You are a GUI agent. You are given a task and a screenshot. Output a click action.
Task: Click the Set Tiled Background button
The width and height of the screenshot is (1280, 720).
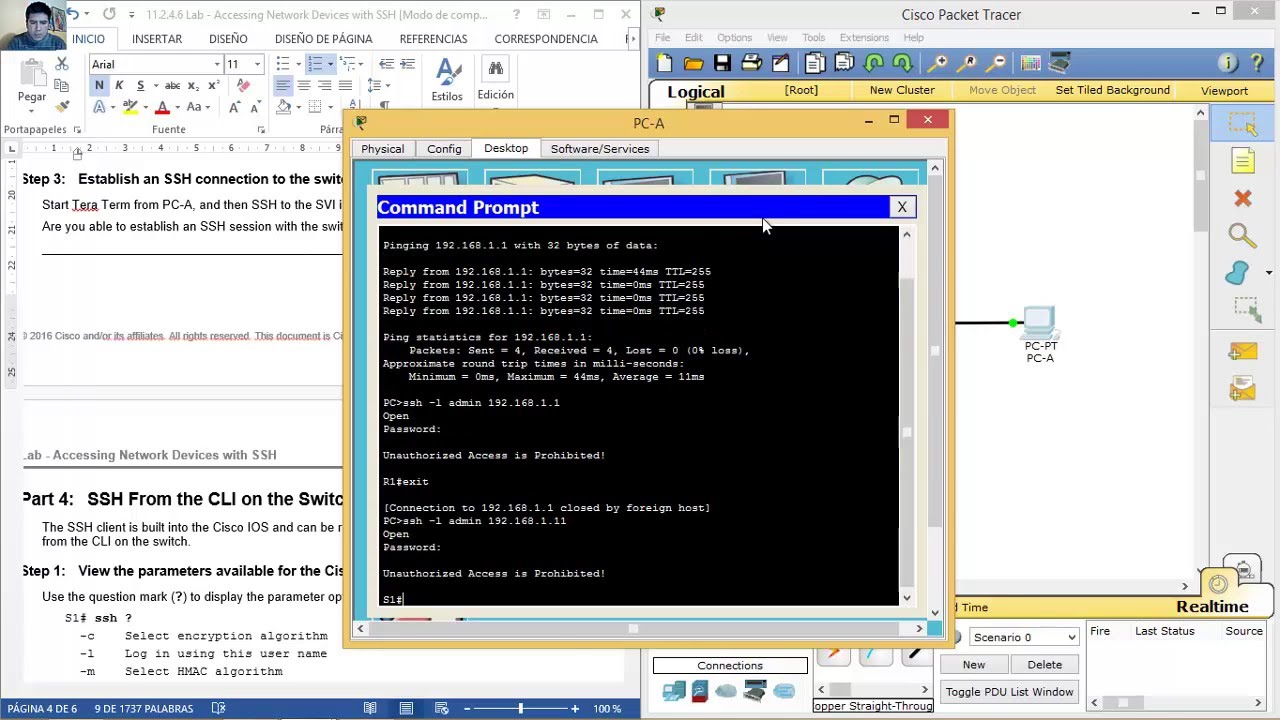[x=1113, y=90]
